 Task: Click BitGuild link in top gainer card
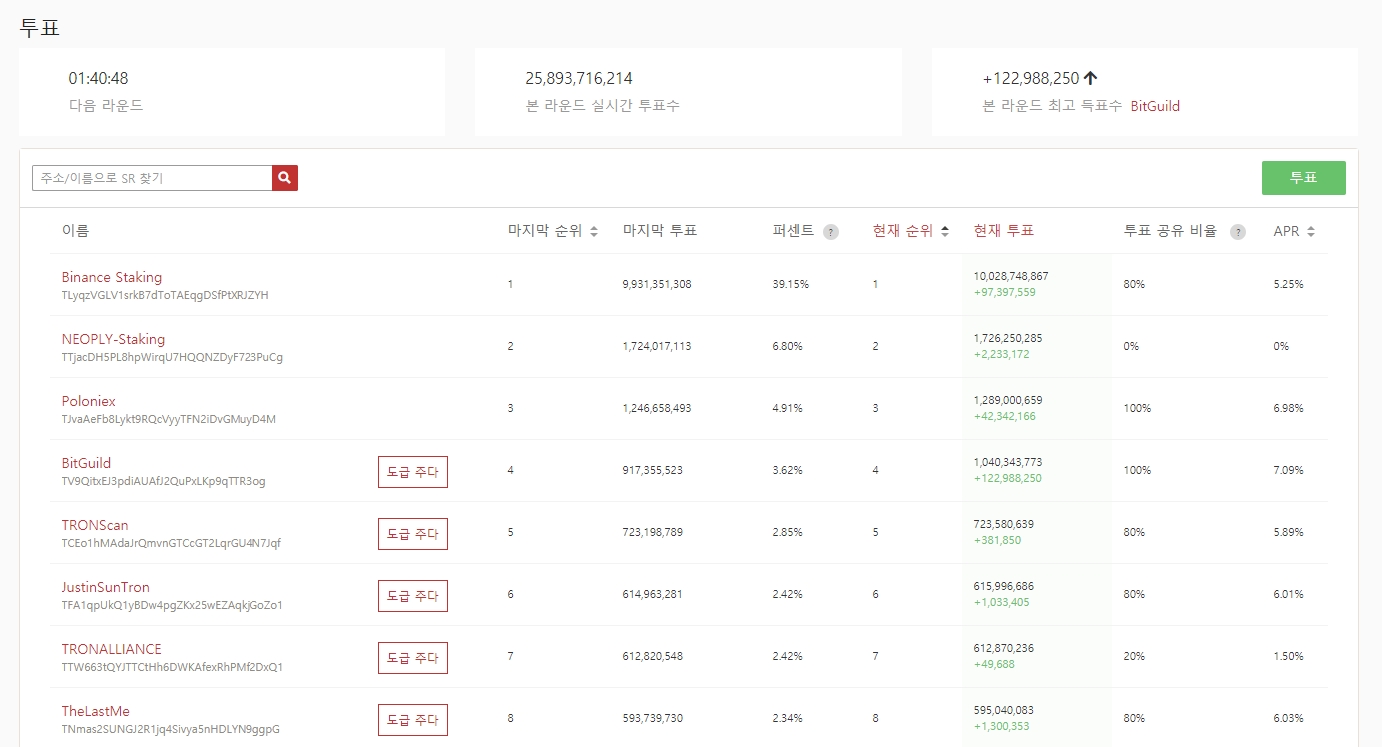pyautogui.click(x=1155, y=106)
